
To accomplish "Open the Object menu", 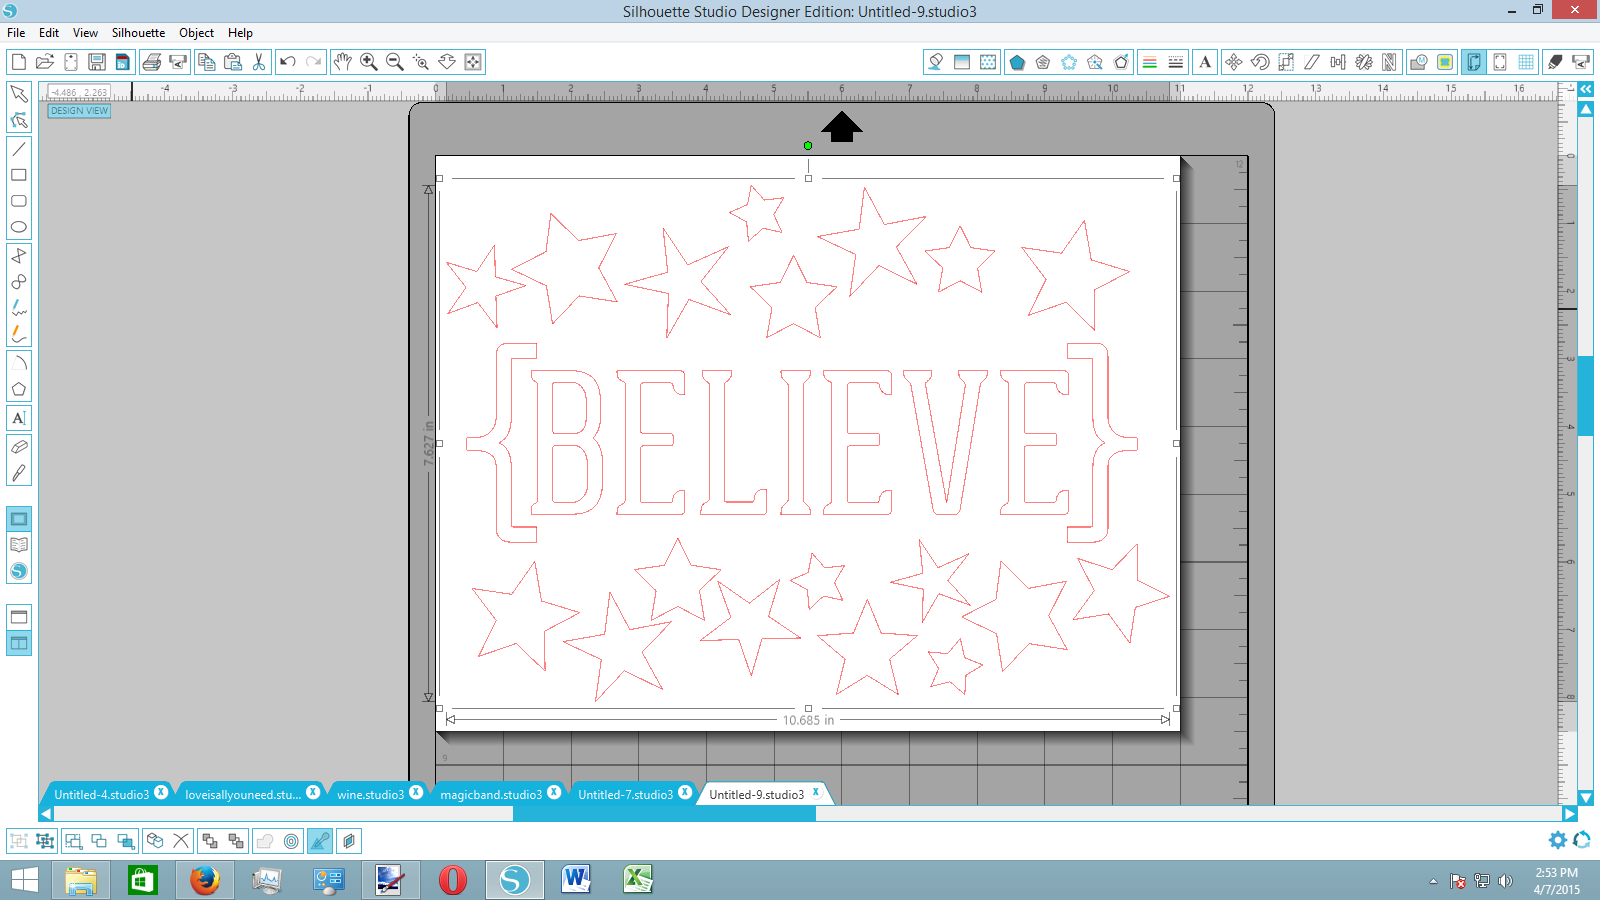I will 196,33.
